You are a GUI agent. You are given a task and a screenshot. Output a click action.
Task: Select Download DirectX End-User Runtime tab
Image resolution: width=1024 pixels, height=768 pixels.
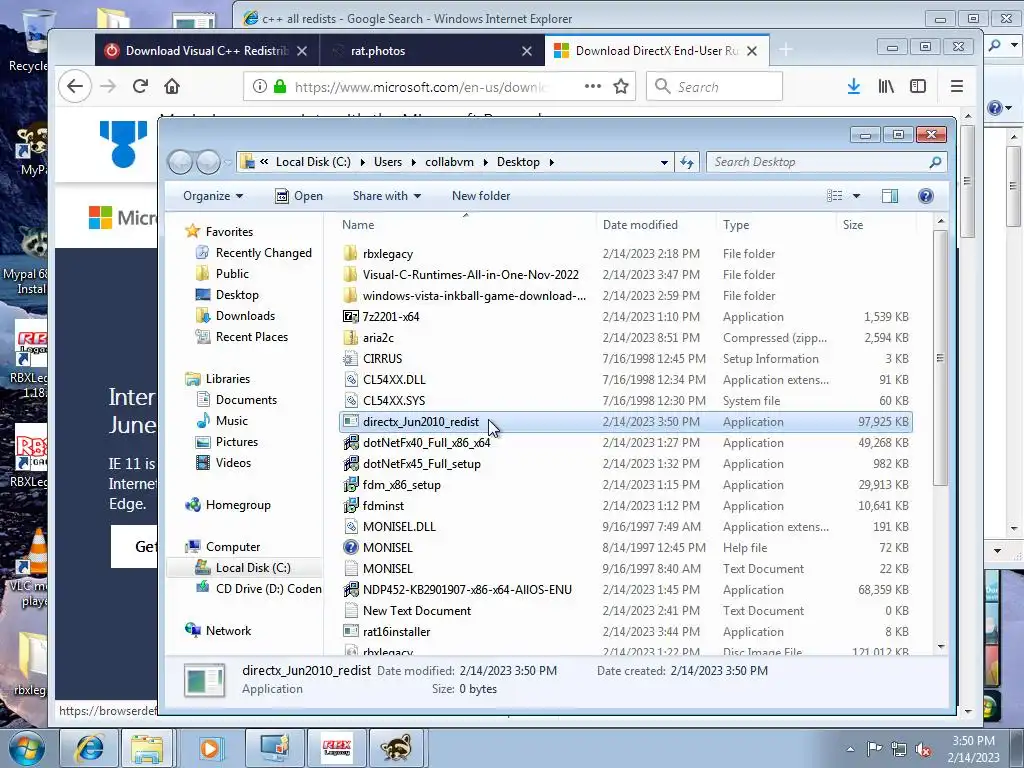pos(656,51)
